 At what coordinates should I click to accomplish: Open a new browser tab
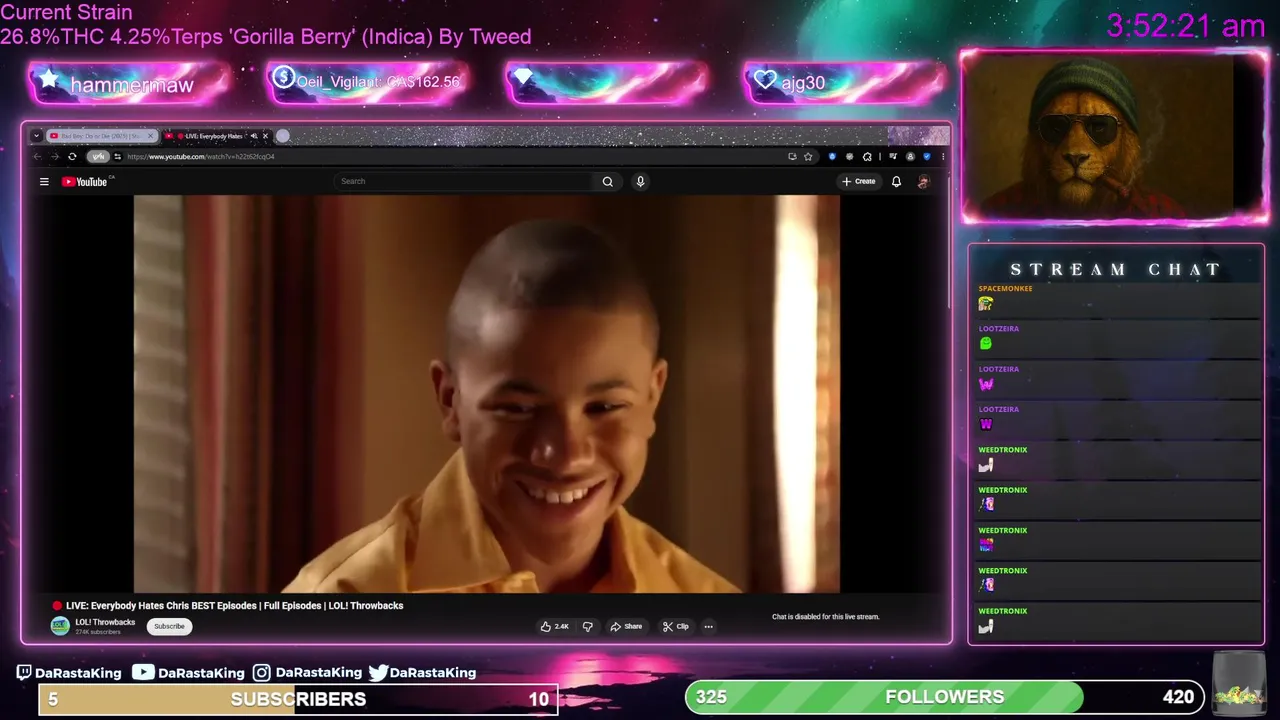[283, 136]
